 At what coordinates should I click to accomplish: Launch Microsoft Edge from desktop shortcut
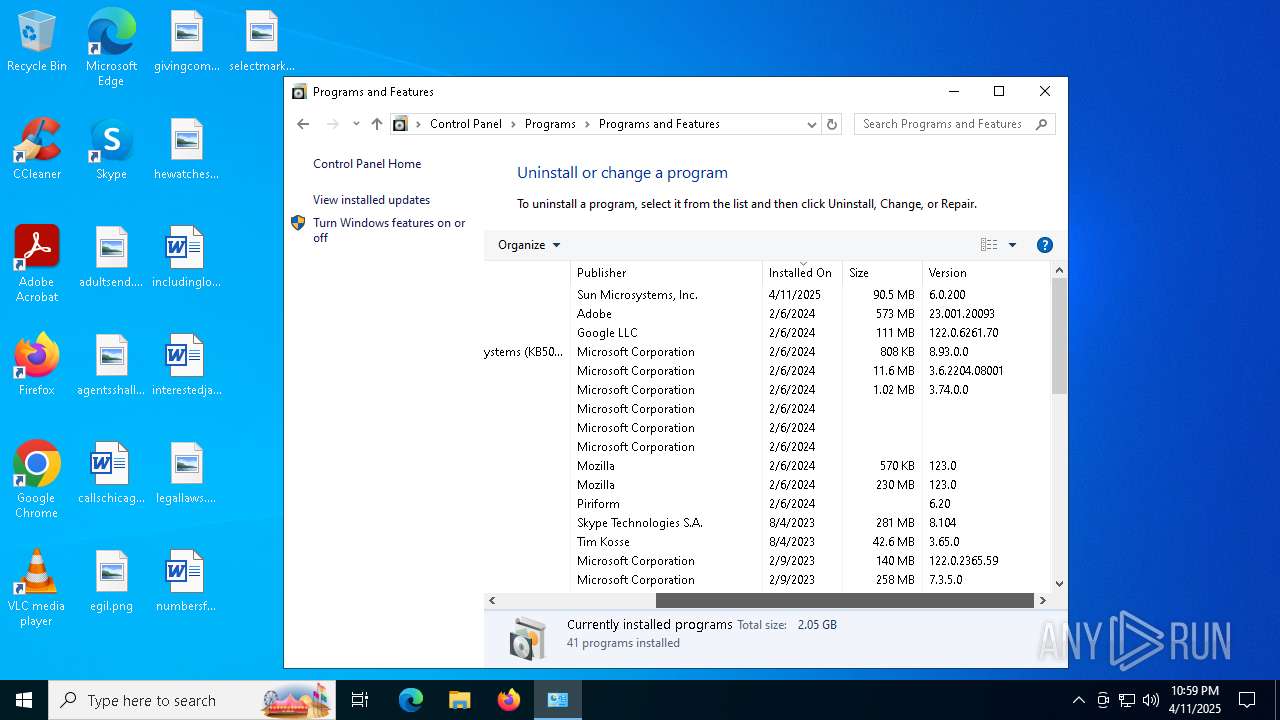pyautogui.click(x=111, y=47)
